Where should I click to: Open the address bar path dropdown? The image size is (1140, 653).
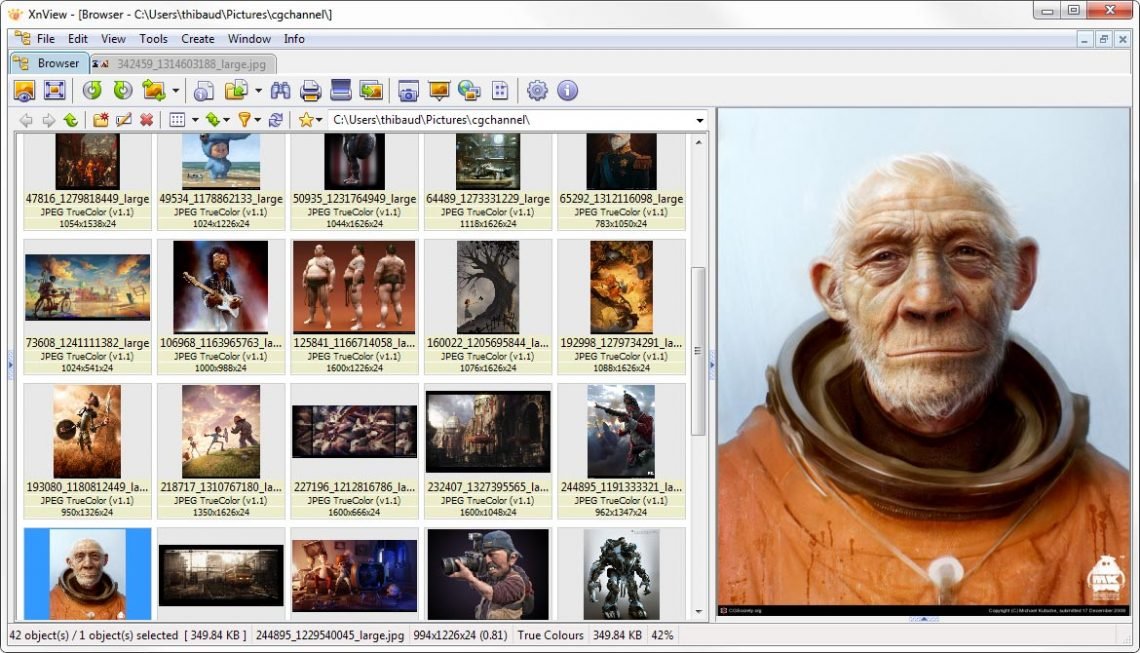pos(701,119)
